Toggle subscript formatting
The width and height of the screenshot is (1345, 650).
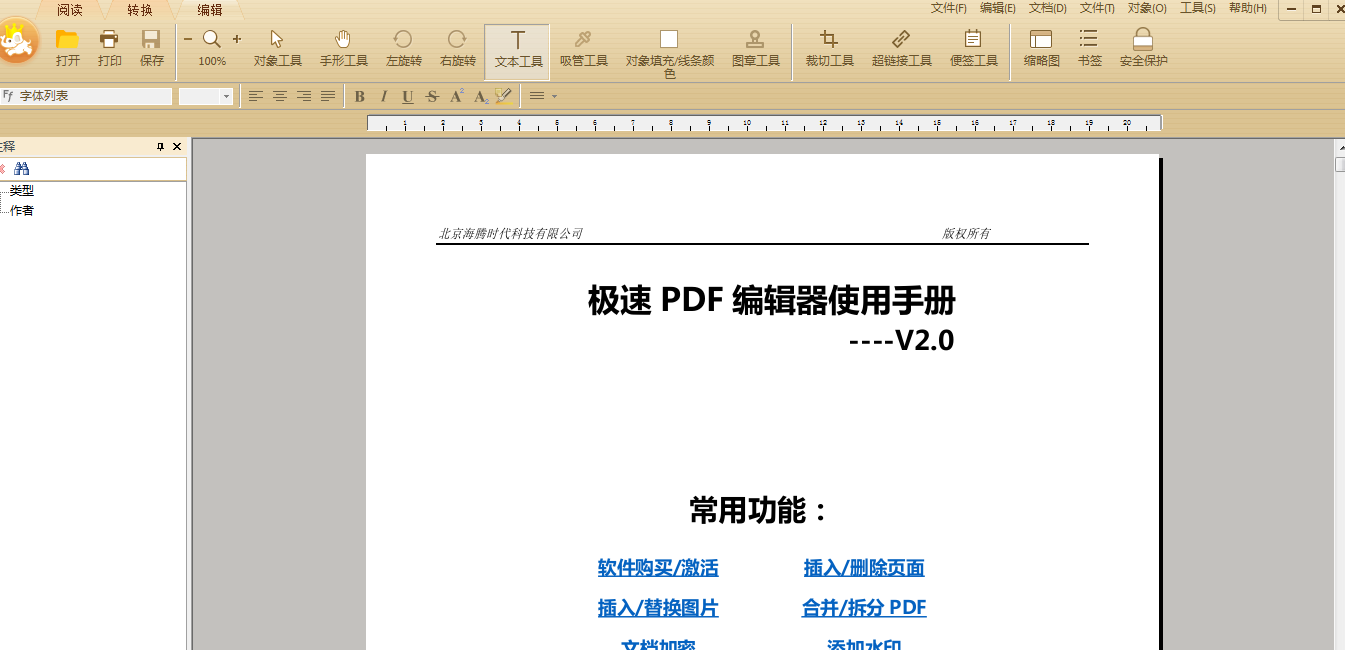tap(481, 97)
